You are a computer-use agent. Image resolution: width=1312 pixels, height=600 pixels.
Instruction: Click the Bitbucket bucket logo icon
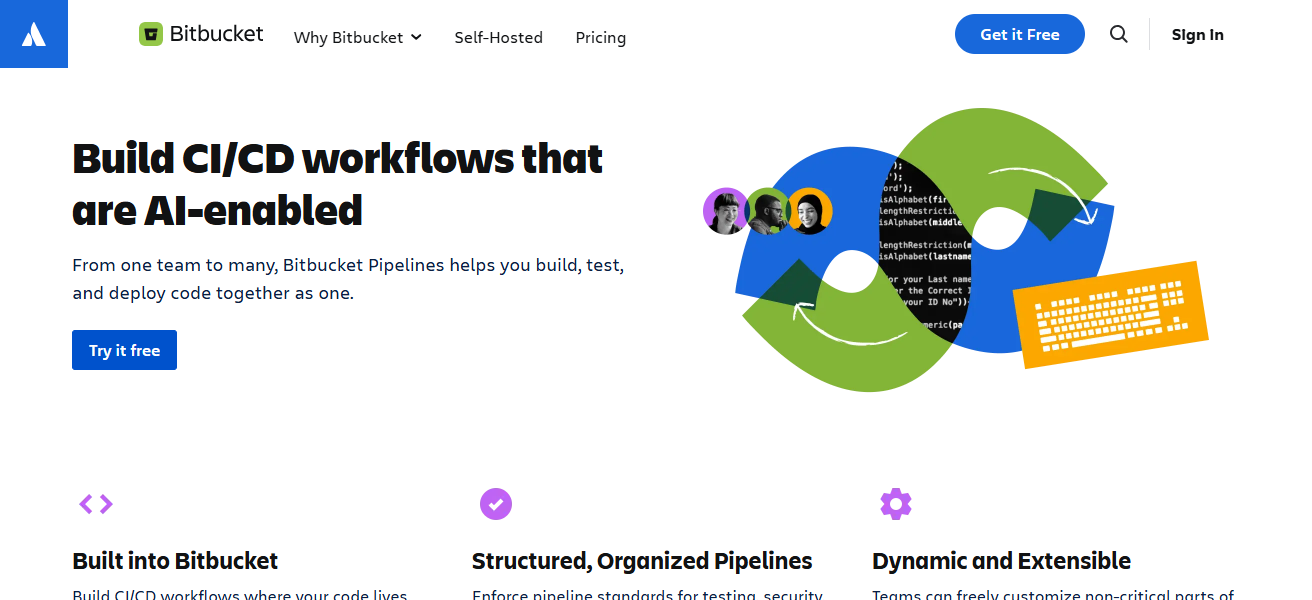click(151, 33)
